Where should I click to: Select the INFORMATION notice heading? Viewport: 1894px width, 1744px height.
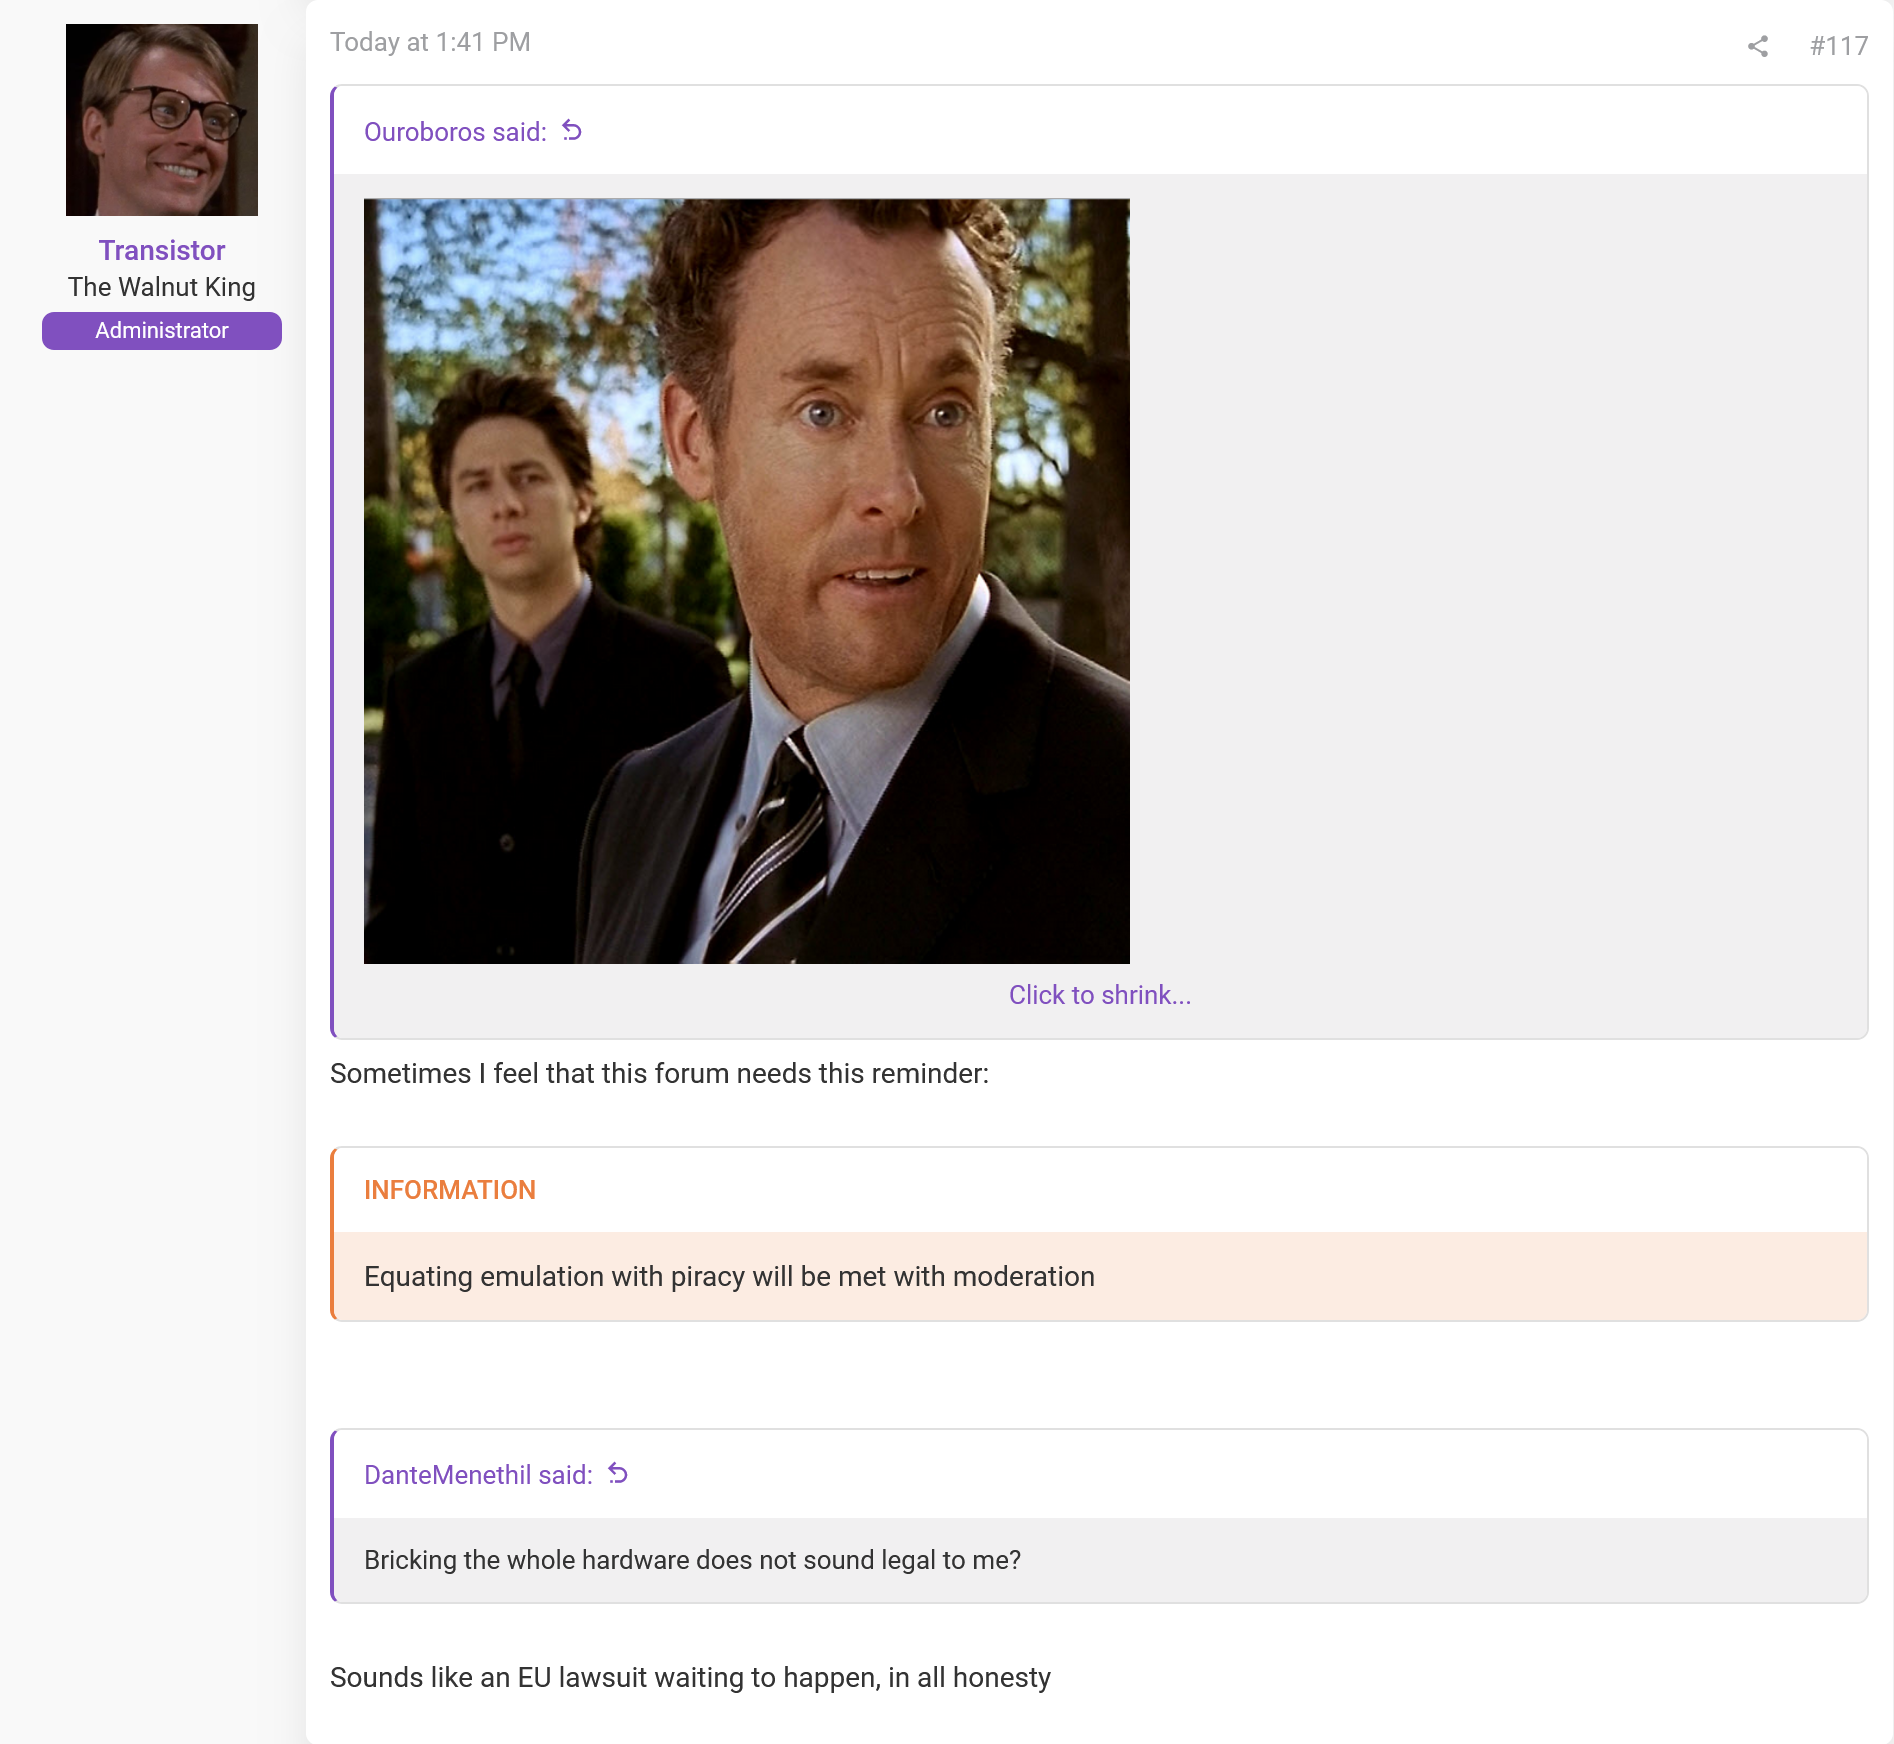(x=450, y=1190)
